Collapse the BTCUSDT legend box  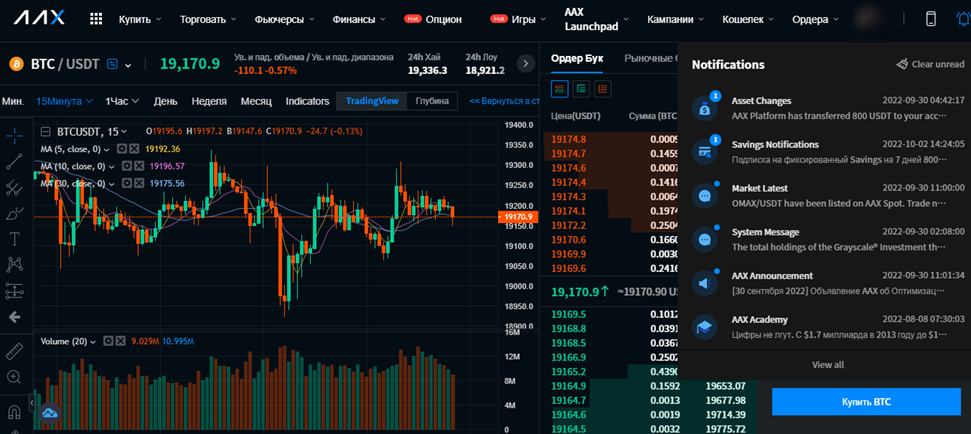45,132
